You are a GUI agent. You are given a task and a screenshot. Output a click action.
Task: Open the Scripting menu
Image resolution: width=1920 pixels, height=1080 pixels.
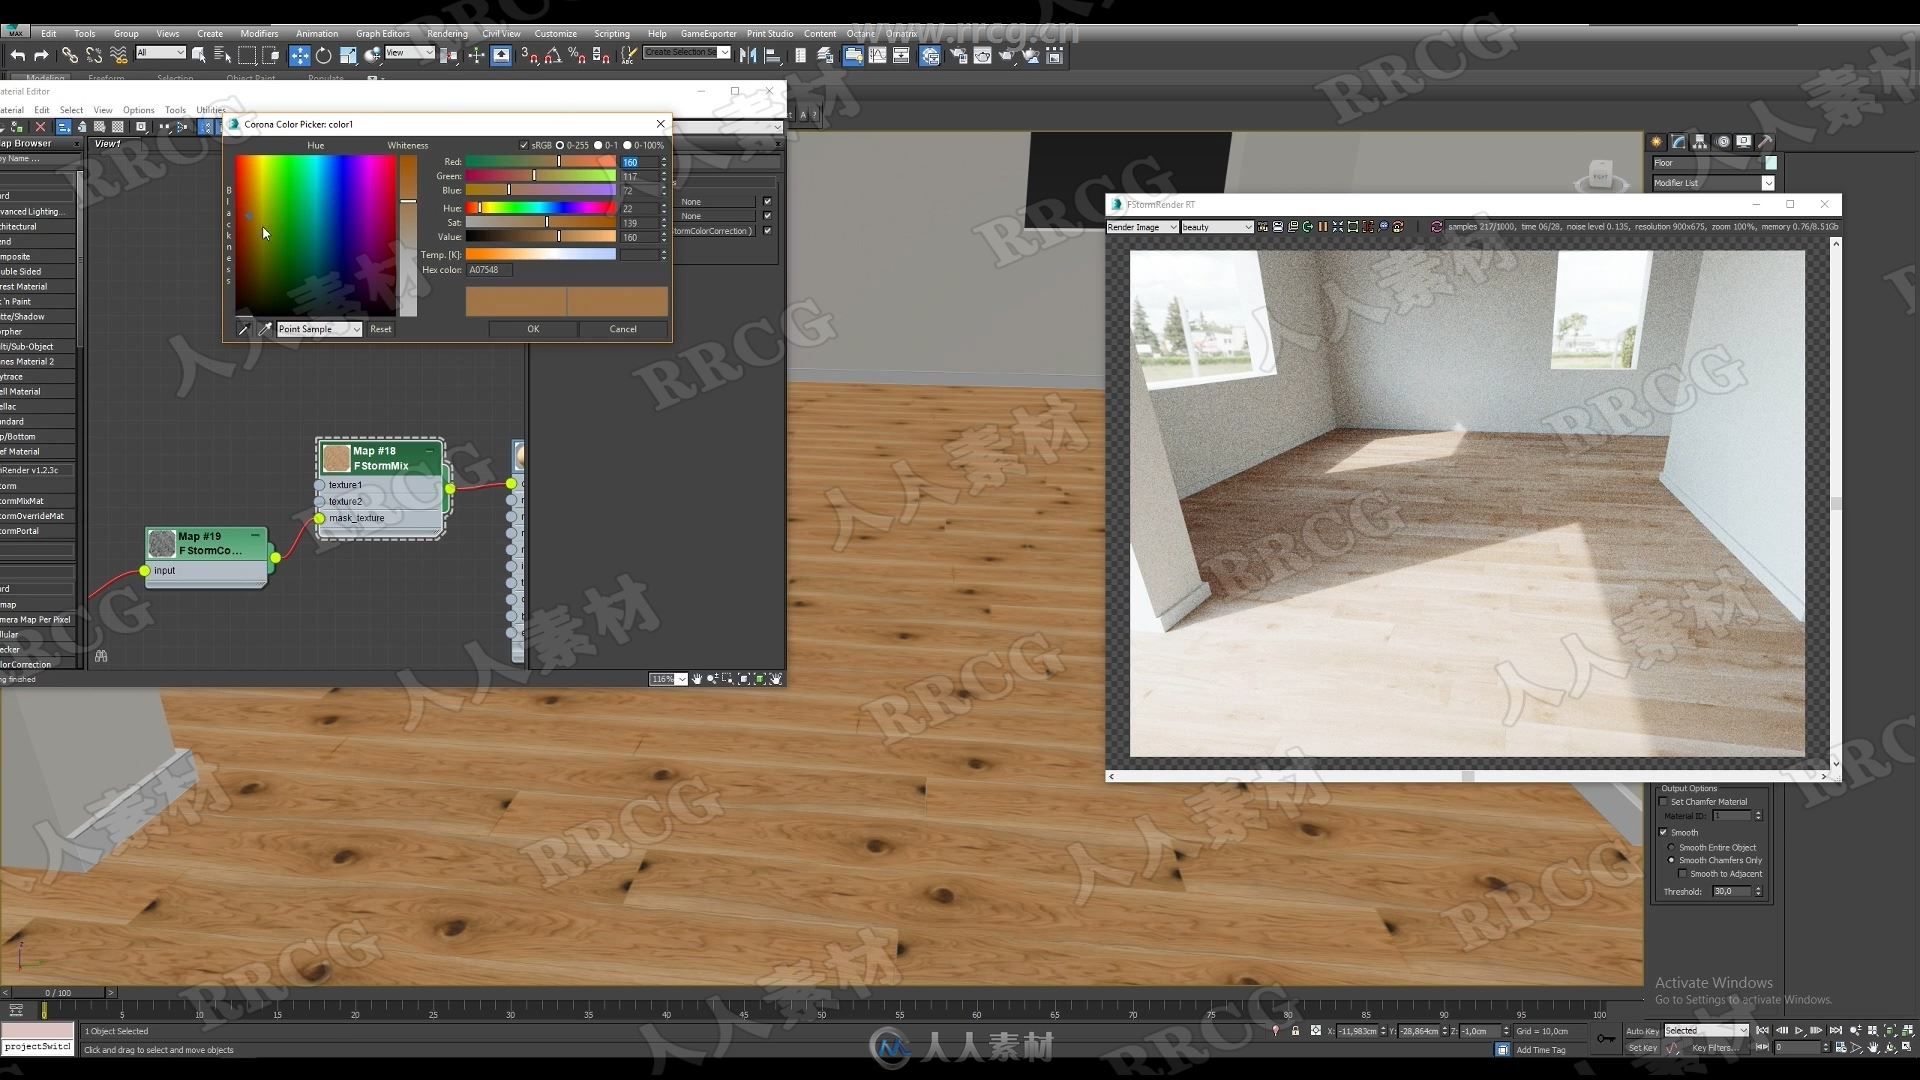coord(611,33)
